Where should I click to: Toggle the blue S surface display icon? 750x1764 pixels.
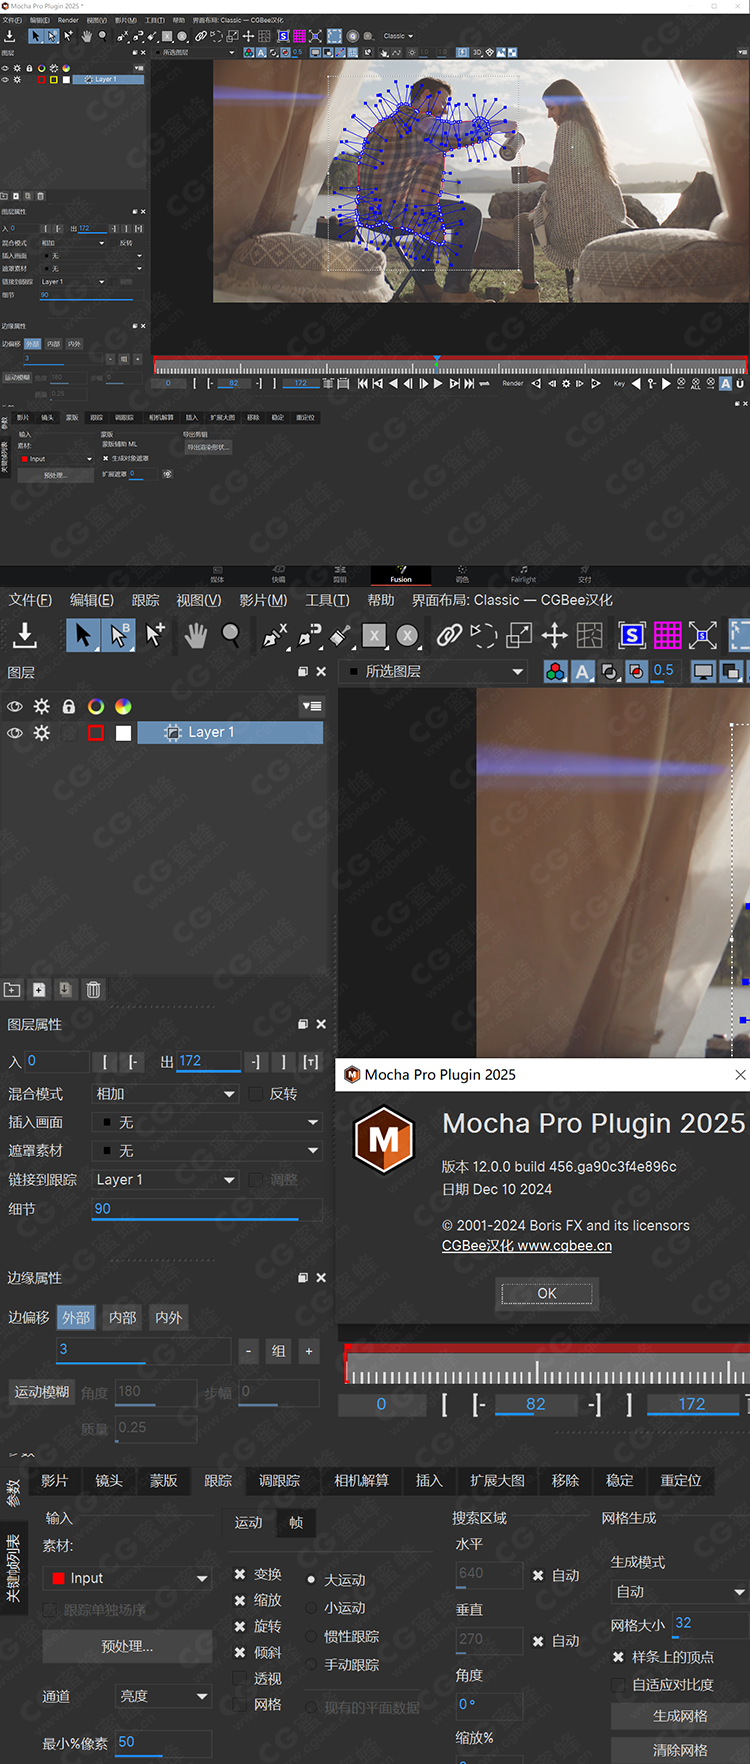tap(632, 635)
